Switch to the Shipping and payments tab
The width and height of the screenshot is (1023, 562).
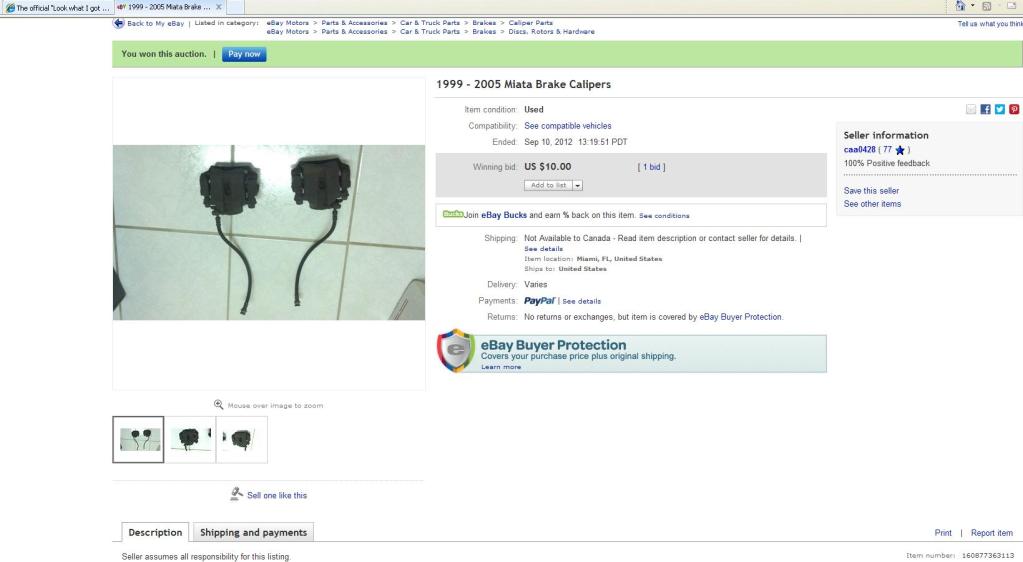click(x=253, y=532)
